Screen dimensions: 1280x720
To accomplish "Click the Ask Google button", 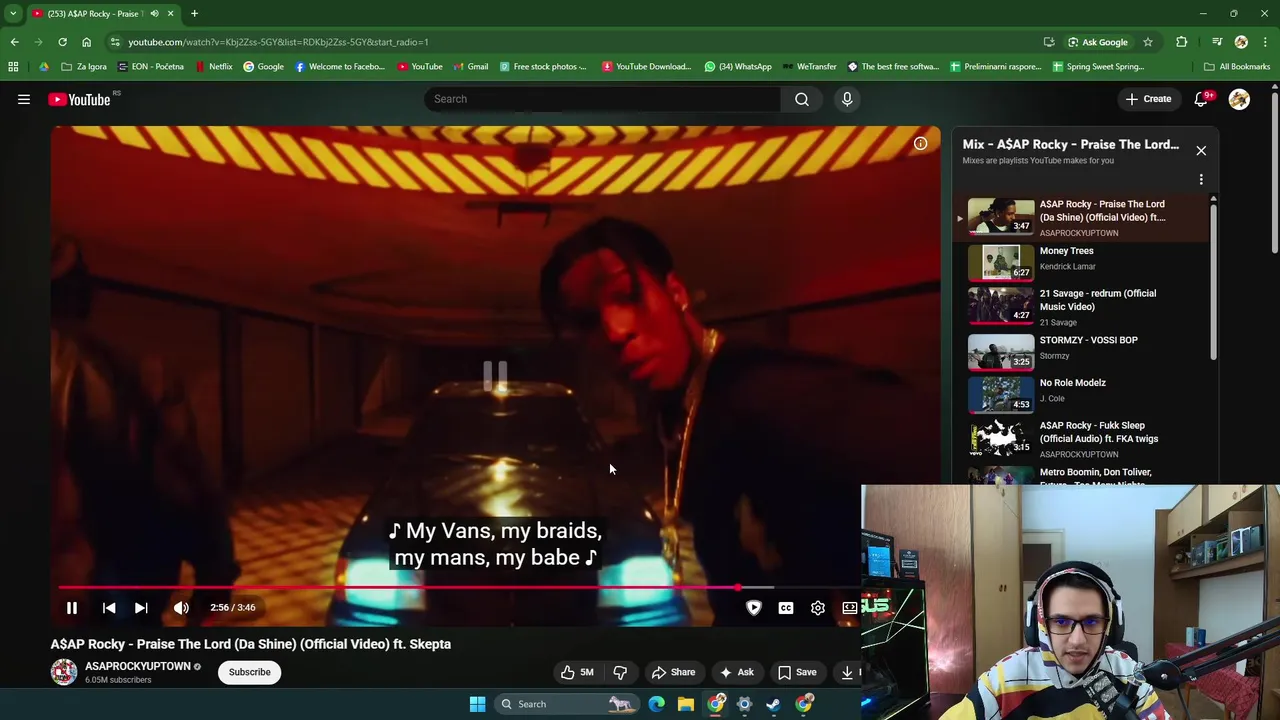I will [x=1097, y=42].
